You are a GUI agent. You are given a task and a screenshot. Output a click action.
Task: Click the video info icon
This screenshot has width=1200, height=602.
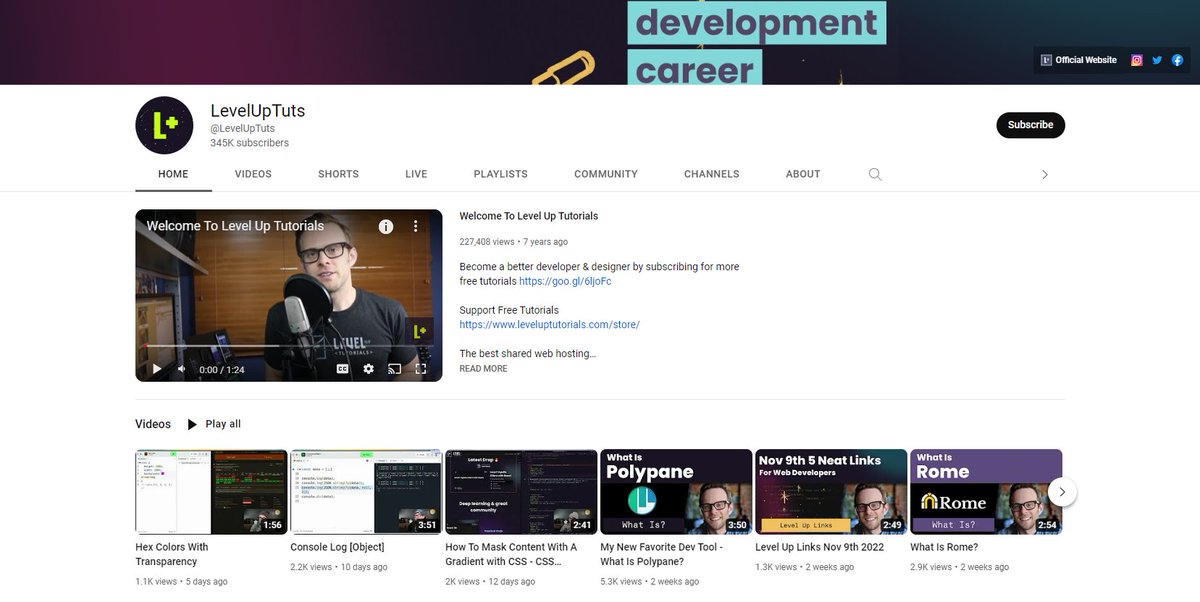point(386,226)
